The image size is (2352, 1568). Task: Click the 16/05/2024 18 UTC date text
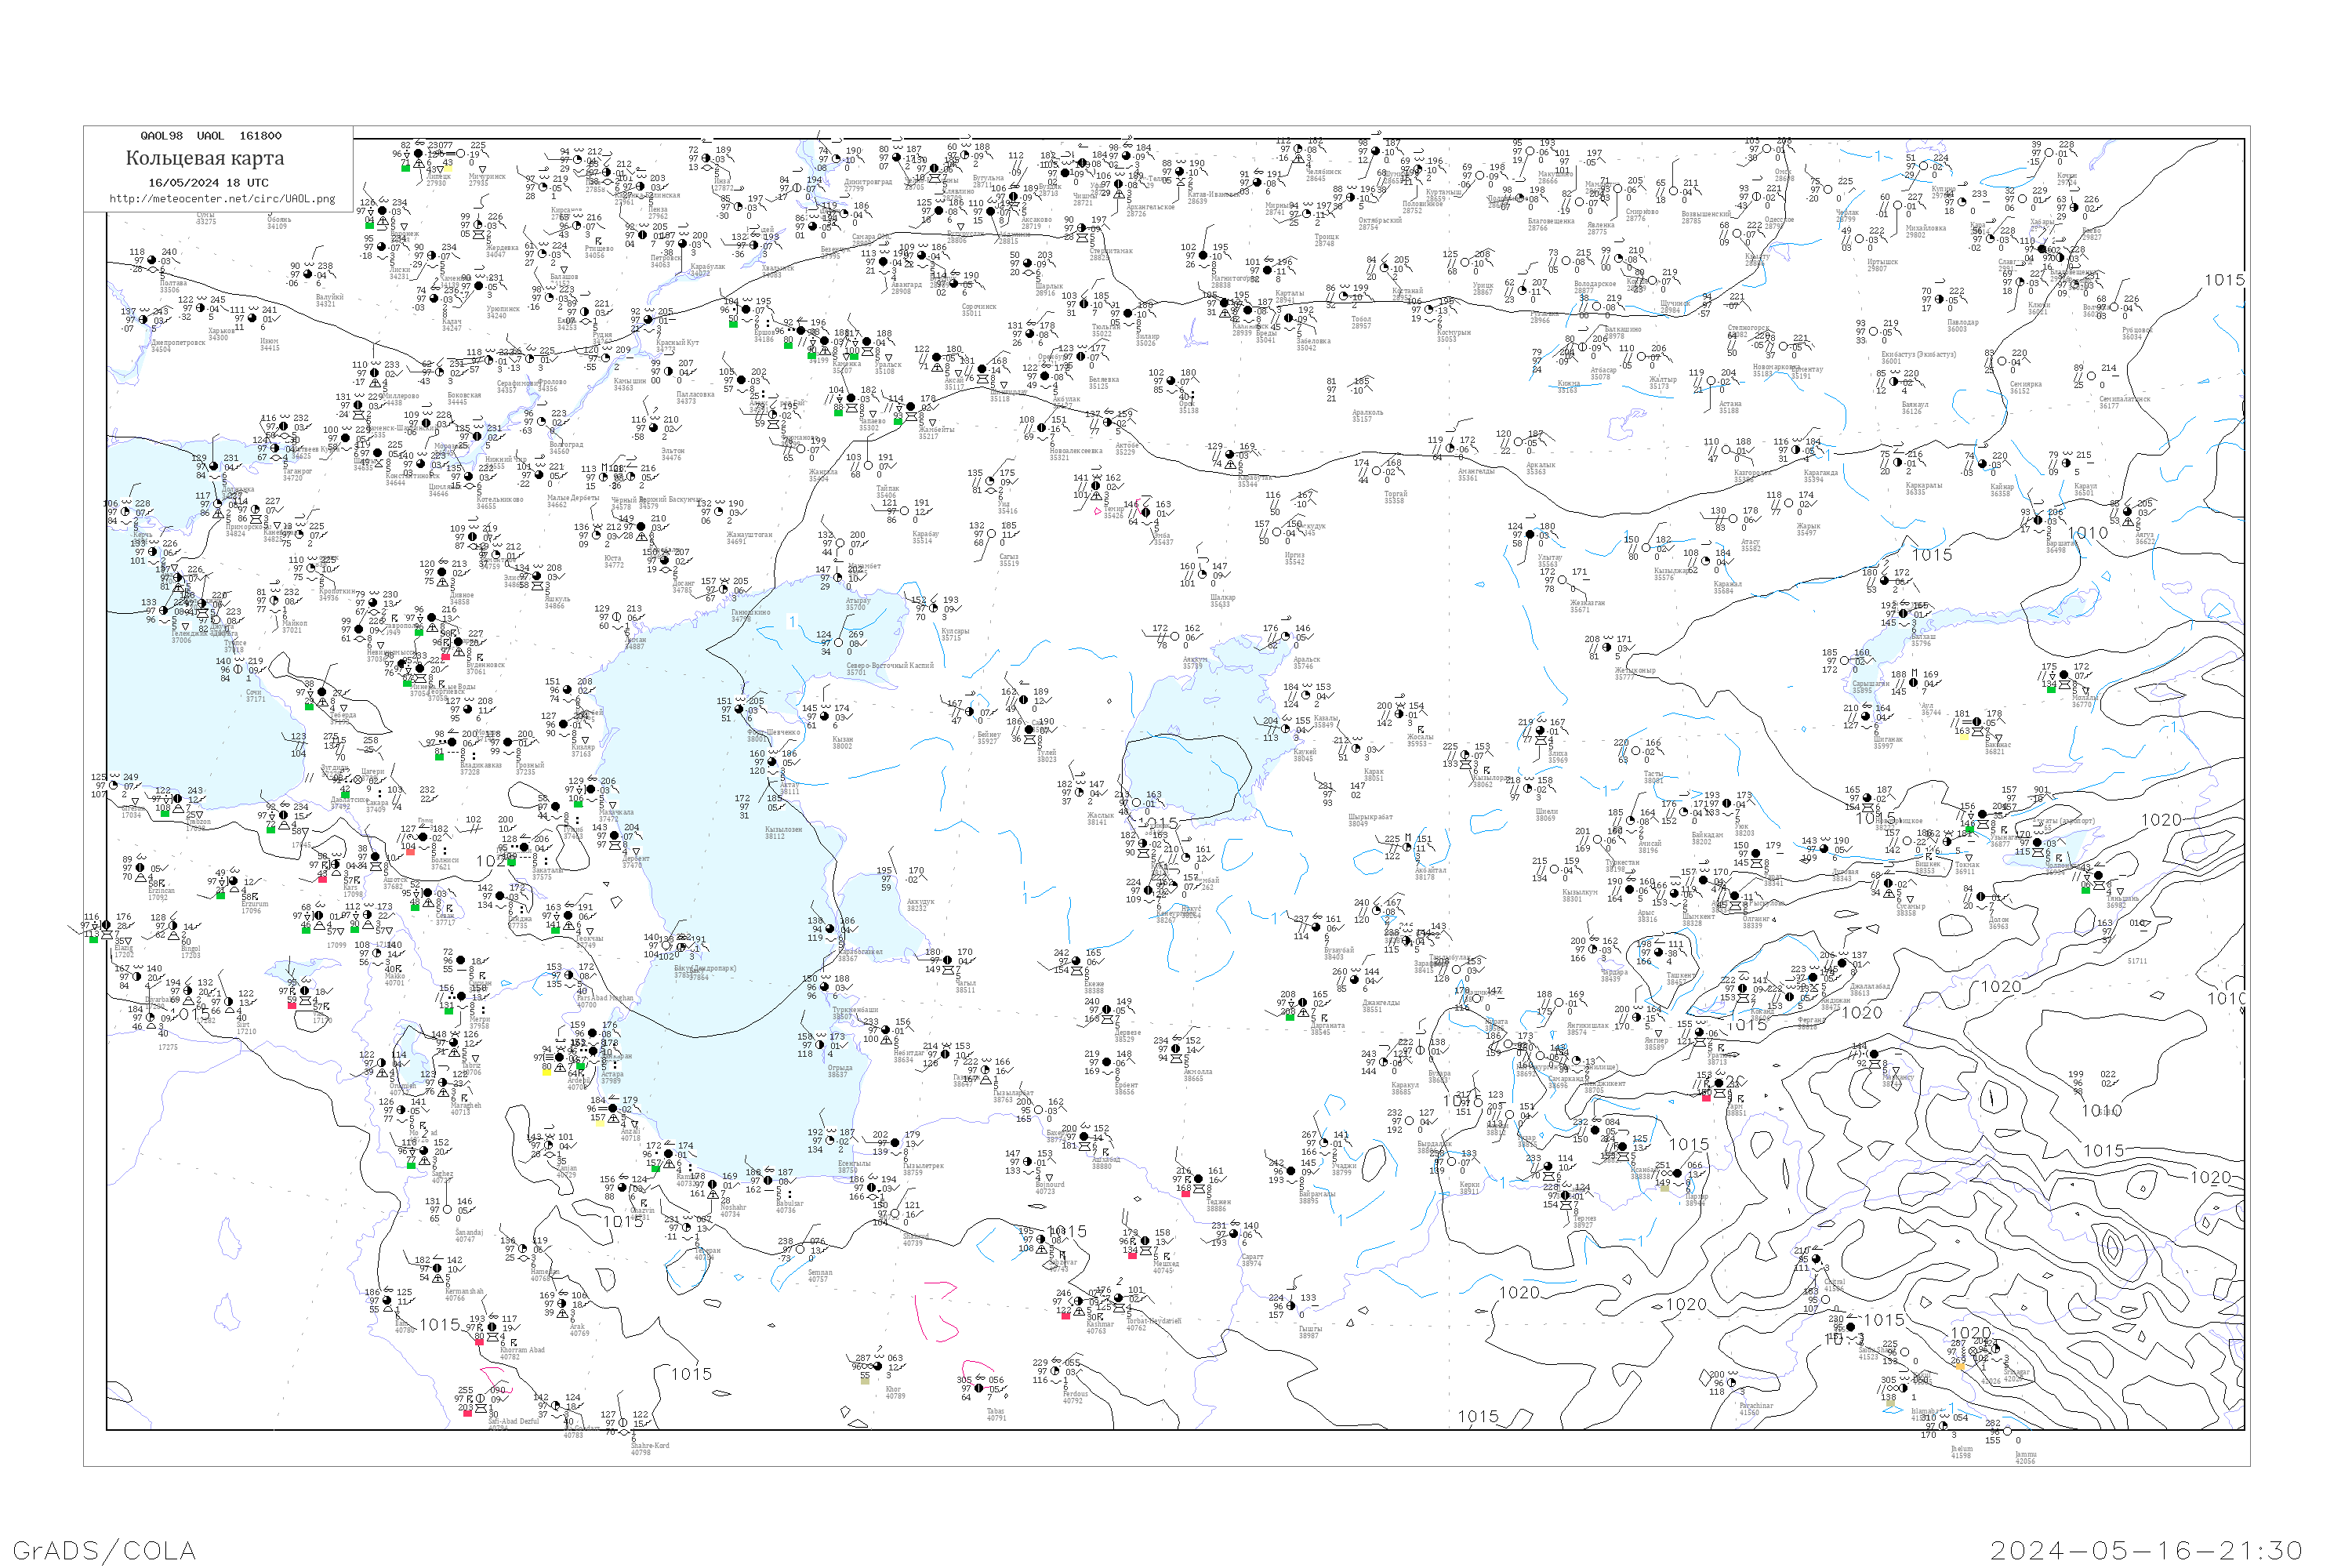(208, 183)
